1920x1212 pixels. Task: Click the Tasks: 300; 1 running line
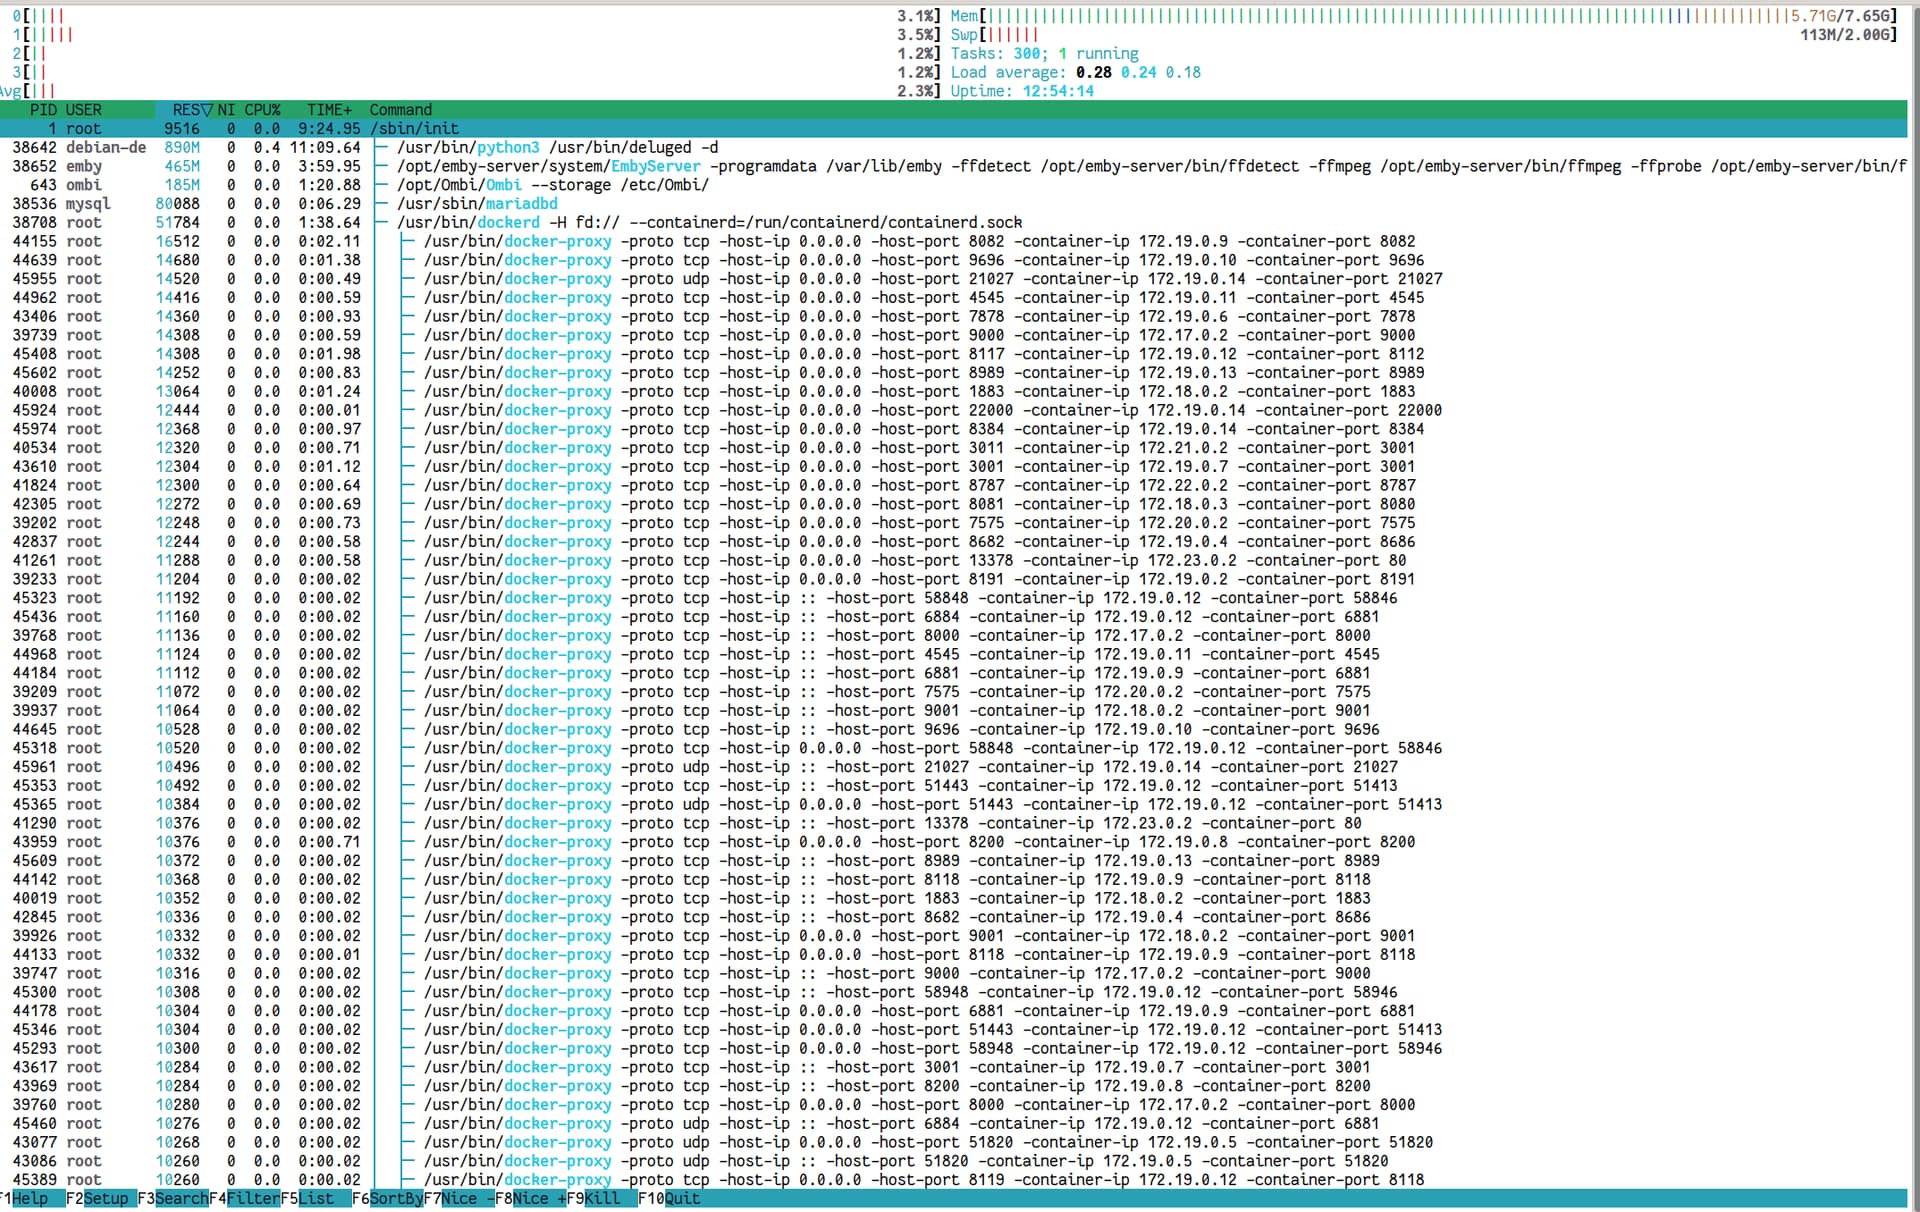point(1044,54)
